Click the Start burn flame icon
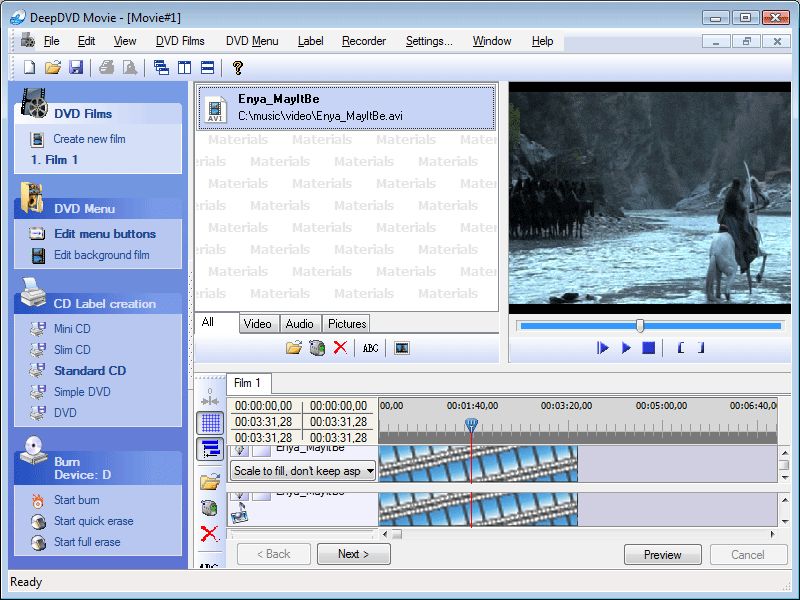This screenshot has width=800, height=600. pos(38,501)
